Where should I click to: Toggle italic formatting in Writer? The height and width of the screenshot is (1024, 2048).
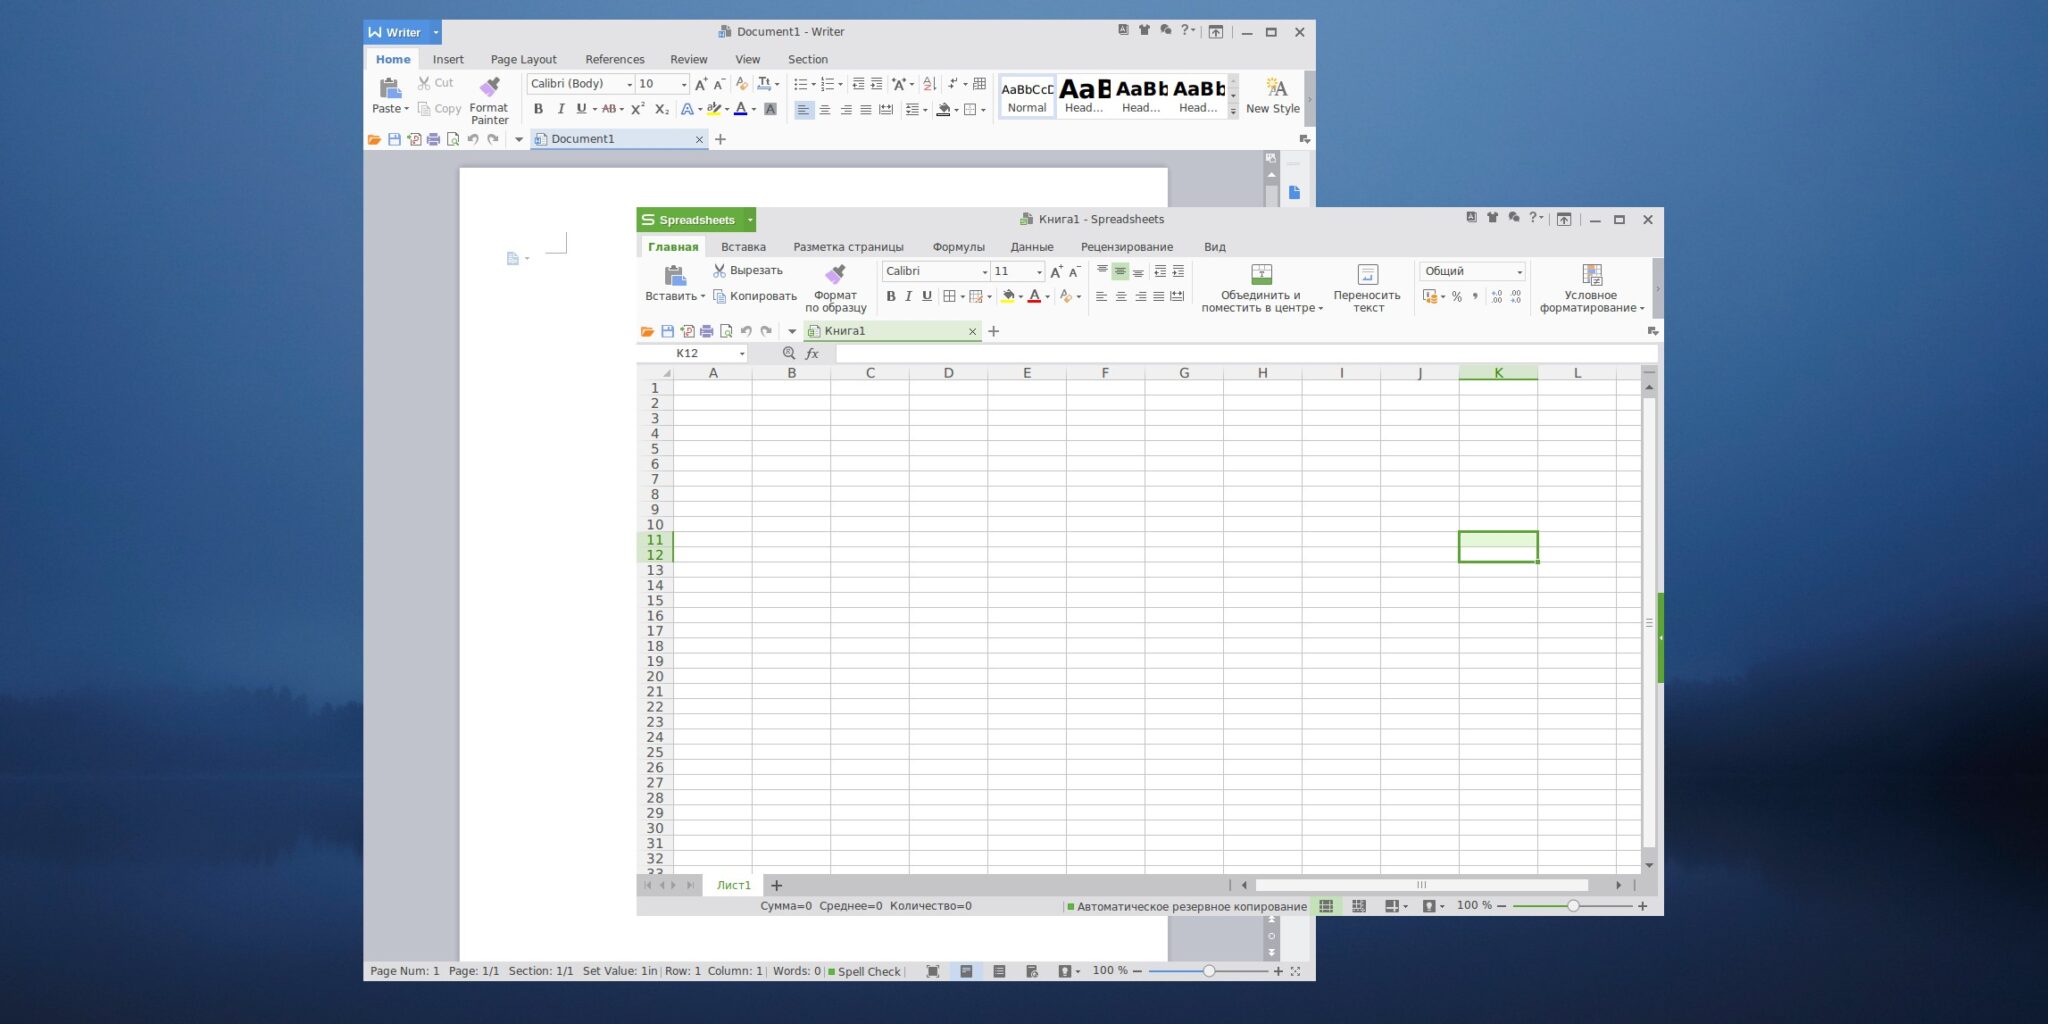(x=560, y=109)
